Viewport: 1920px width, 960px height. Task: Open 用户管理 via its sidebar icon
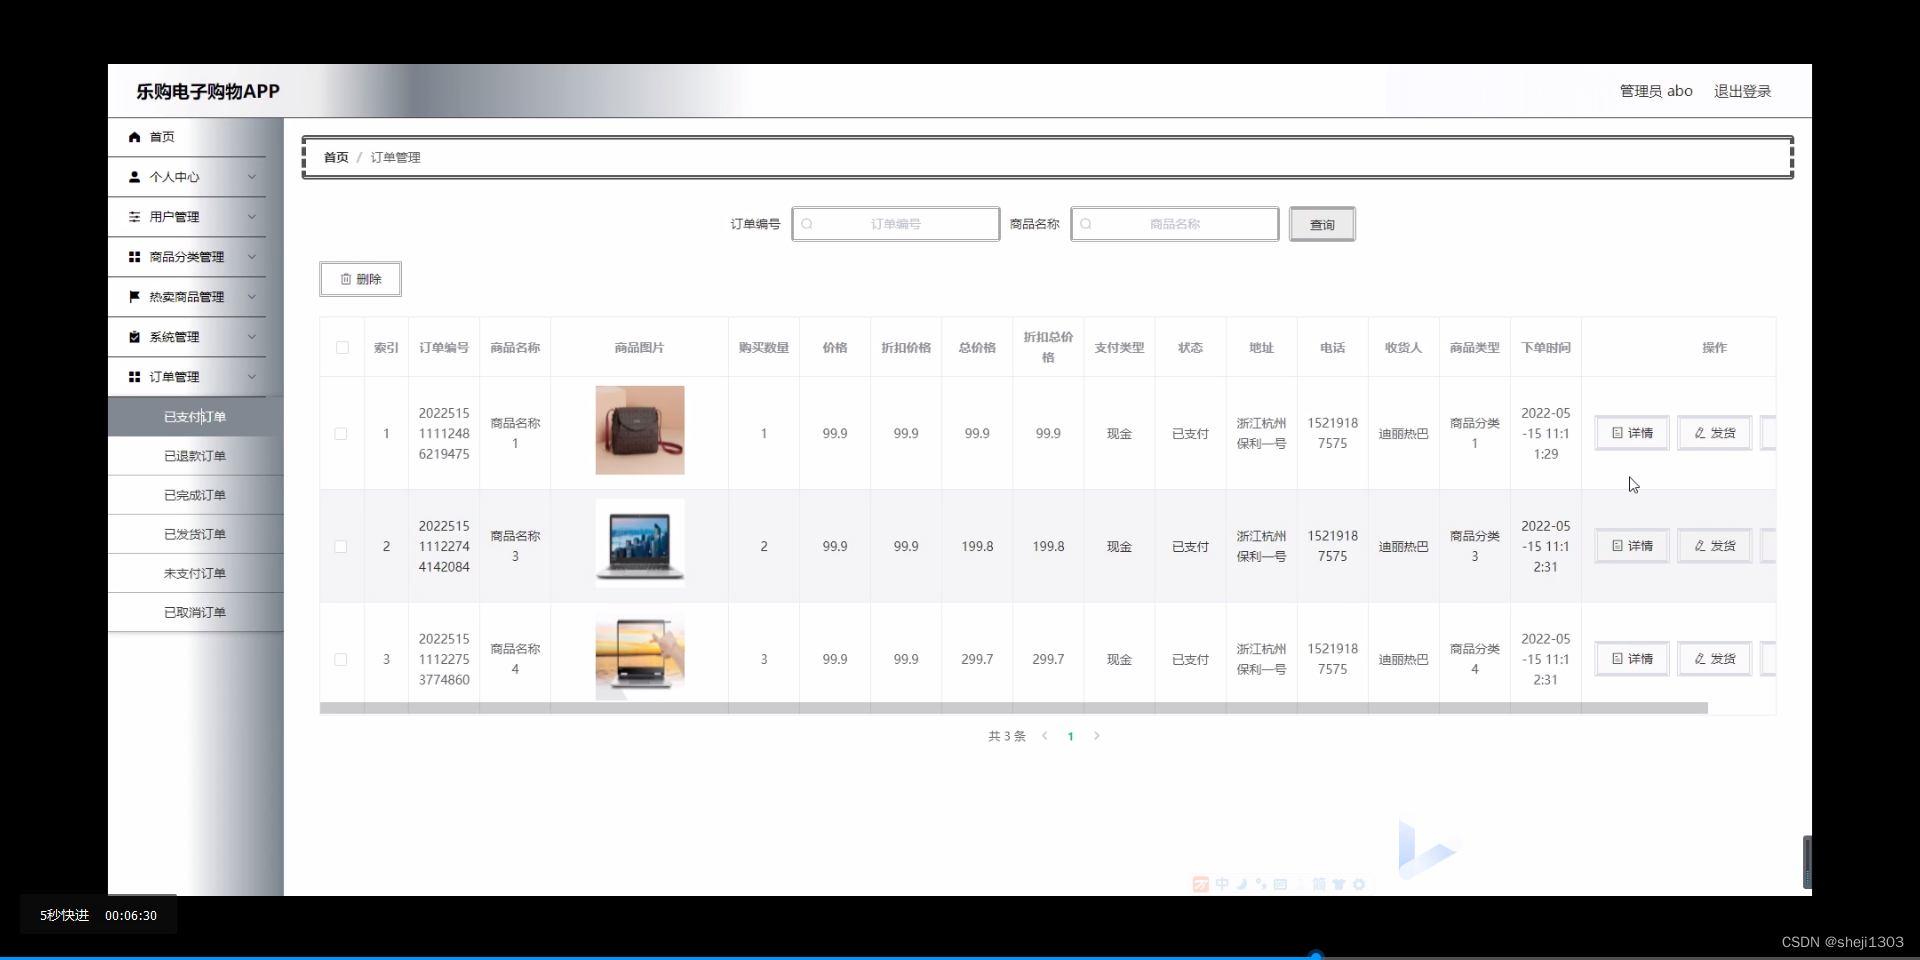[136, 216]
